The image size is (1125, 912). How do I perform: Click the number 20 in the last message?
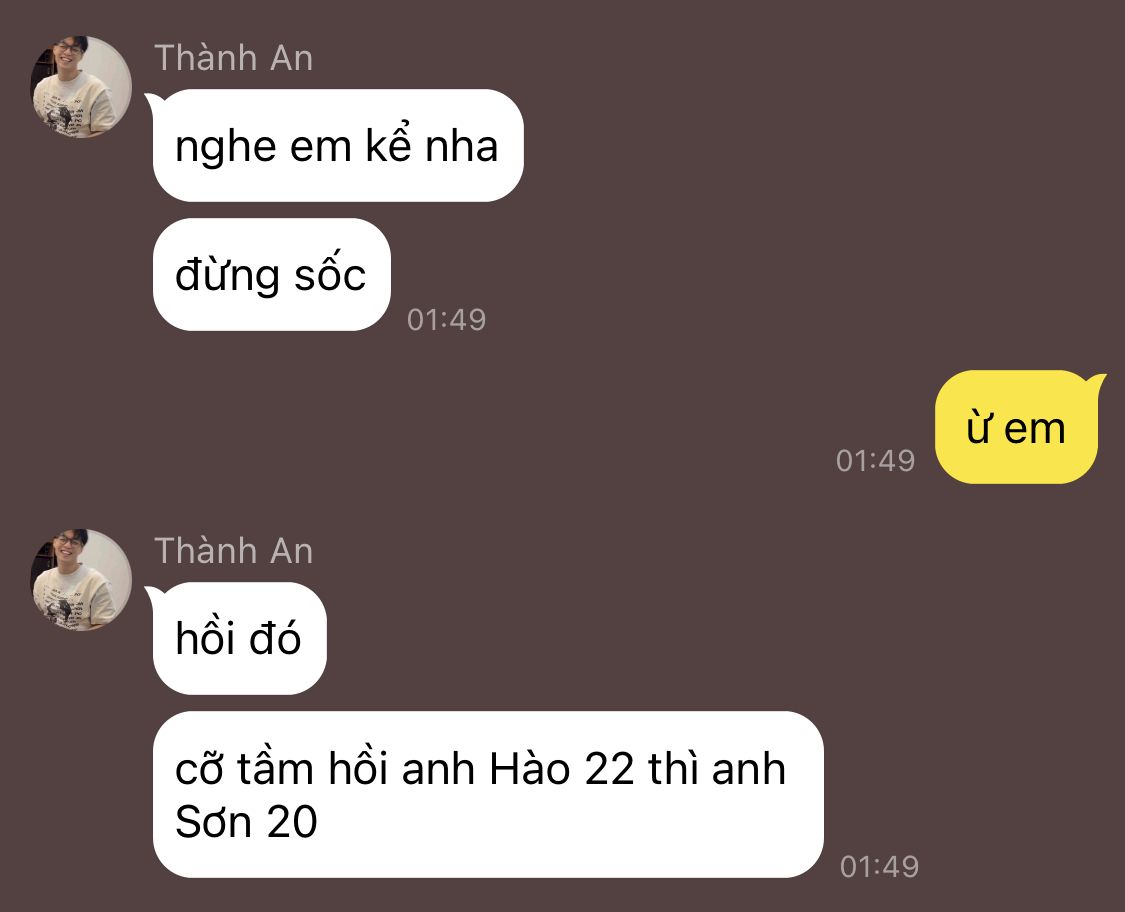tap(292, 822)
